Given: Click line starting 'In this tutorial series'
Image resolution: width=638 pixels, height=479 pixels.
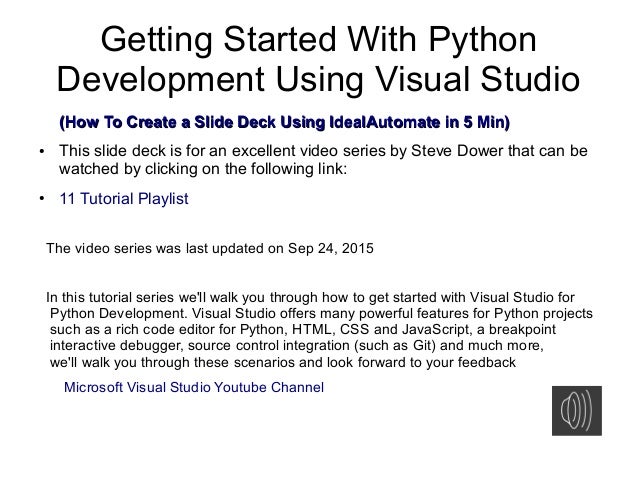Looking at the screenshot, I should (310, 297).
